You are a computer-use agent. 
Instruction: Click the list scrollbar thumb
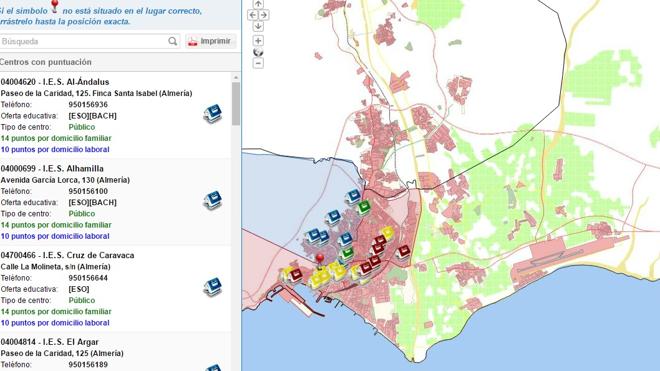pyautogui.click(x=236, y=104)
